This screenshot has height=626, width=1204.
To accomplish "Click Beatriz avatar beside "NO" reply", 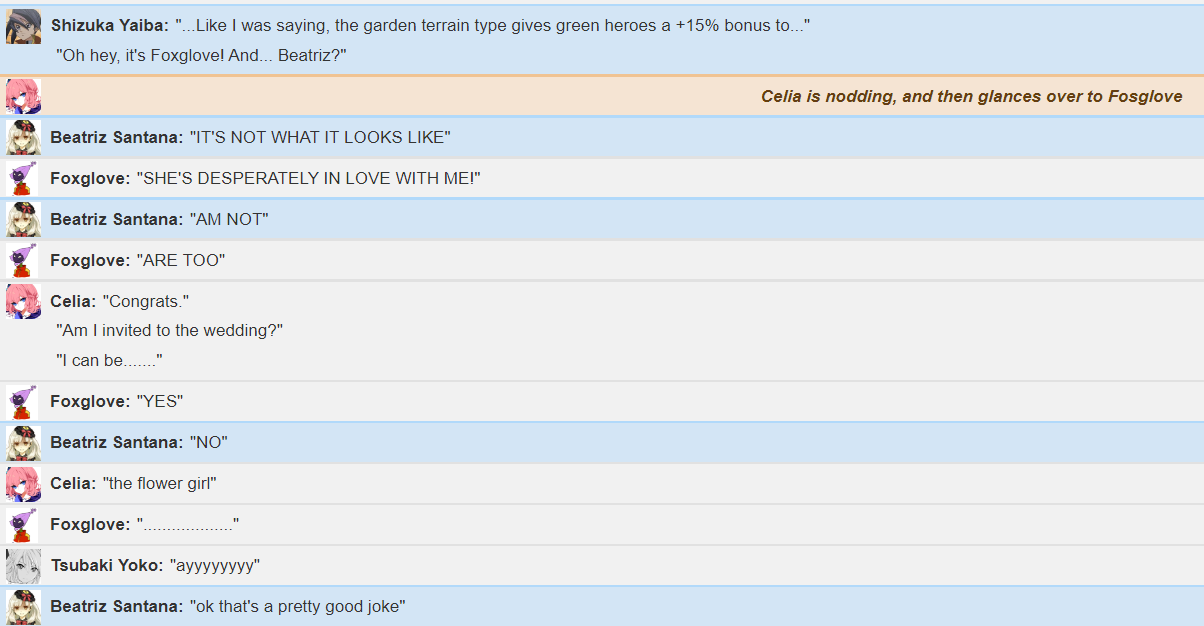I will (x=23, y=442).
